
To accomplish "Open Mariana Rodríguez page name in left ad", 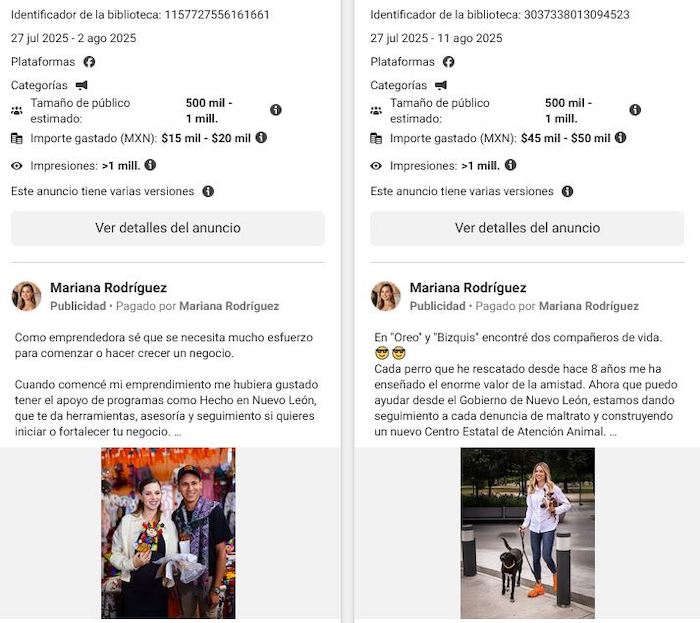I will [x=108, y=288].
